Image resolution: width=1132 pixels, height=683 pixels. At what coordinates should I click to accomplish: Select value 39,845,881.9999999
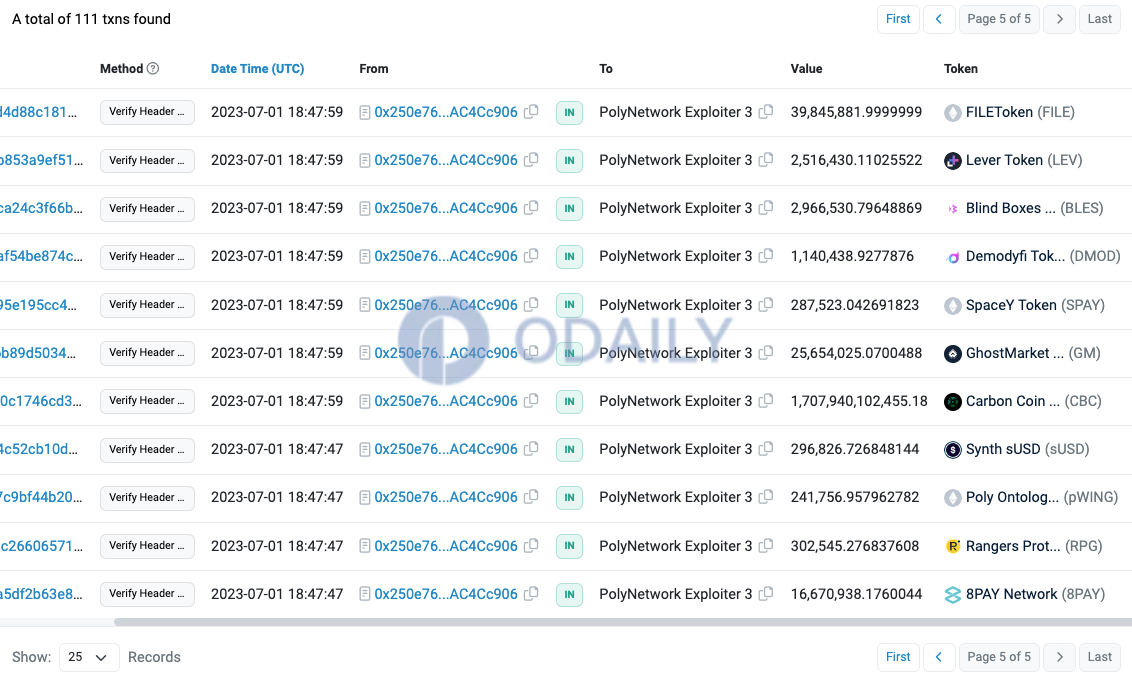(x=856, y=112)
